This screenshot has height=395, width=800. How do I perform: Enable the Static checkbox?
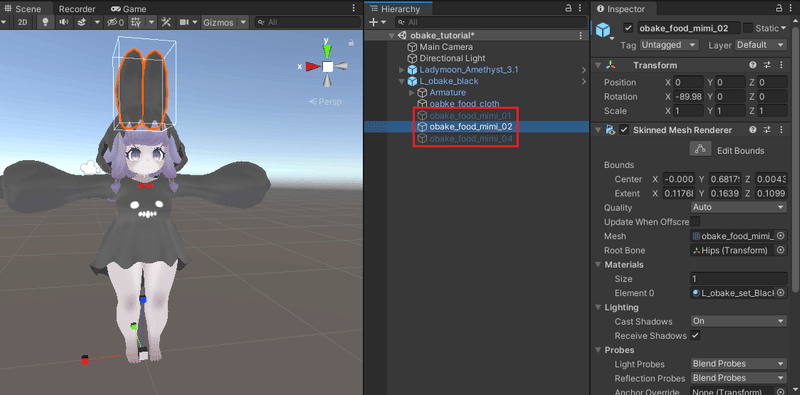point(748,28)
